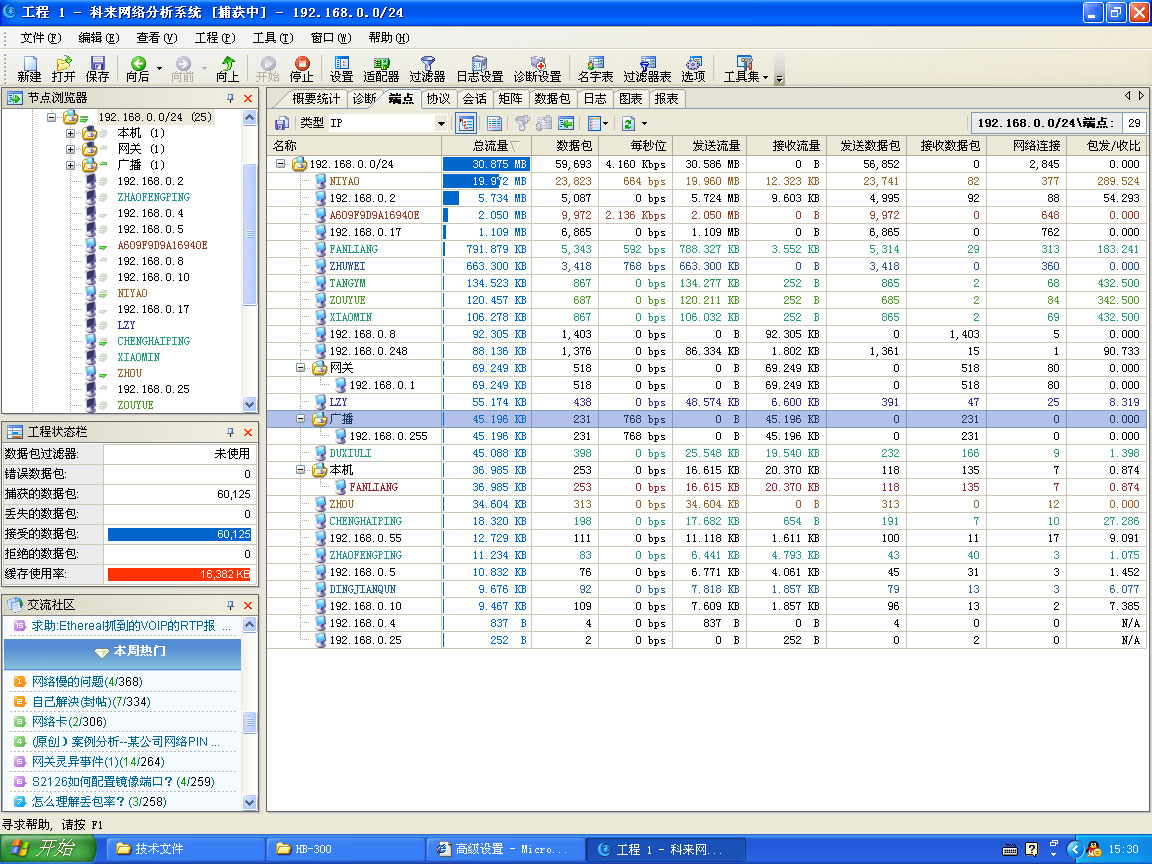The width and height of the screenshot is (1152, 864).
Task: Expand the 本机 node in node browser
Action: (x=71, y=133)
